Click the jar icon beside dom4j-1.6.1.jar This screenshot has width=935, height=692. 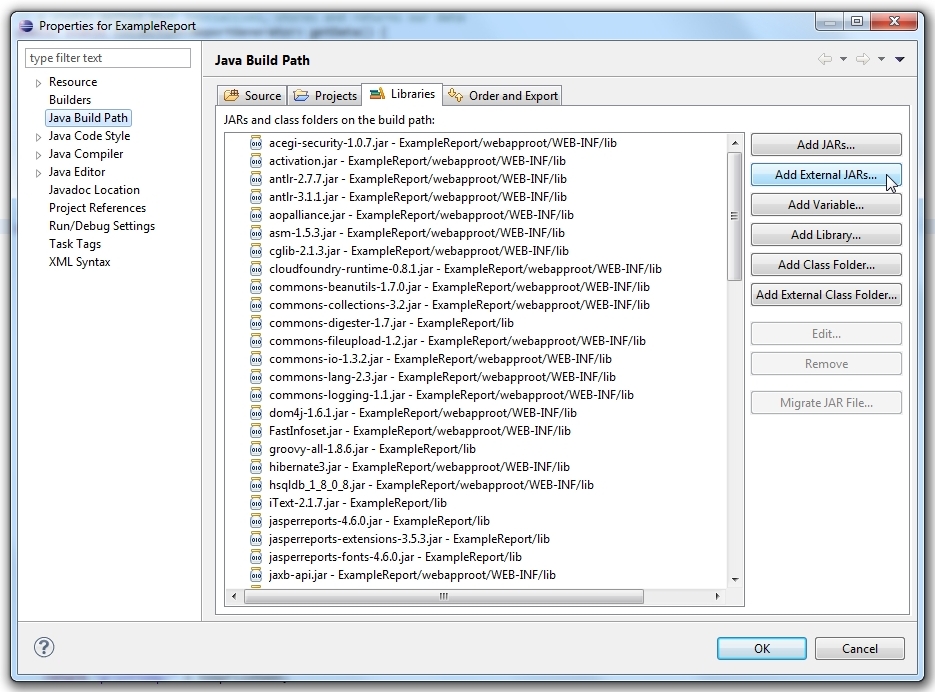click(x=256, y=413)
